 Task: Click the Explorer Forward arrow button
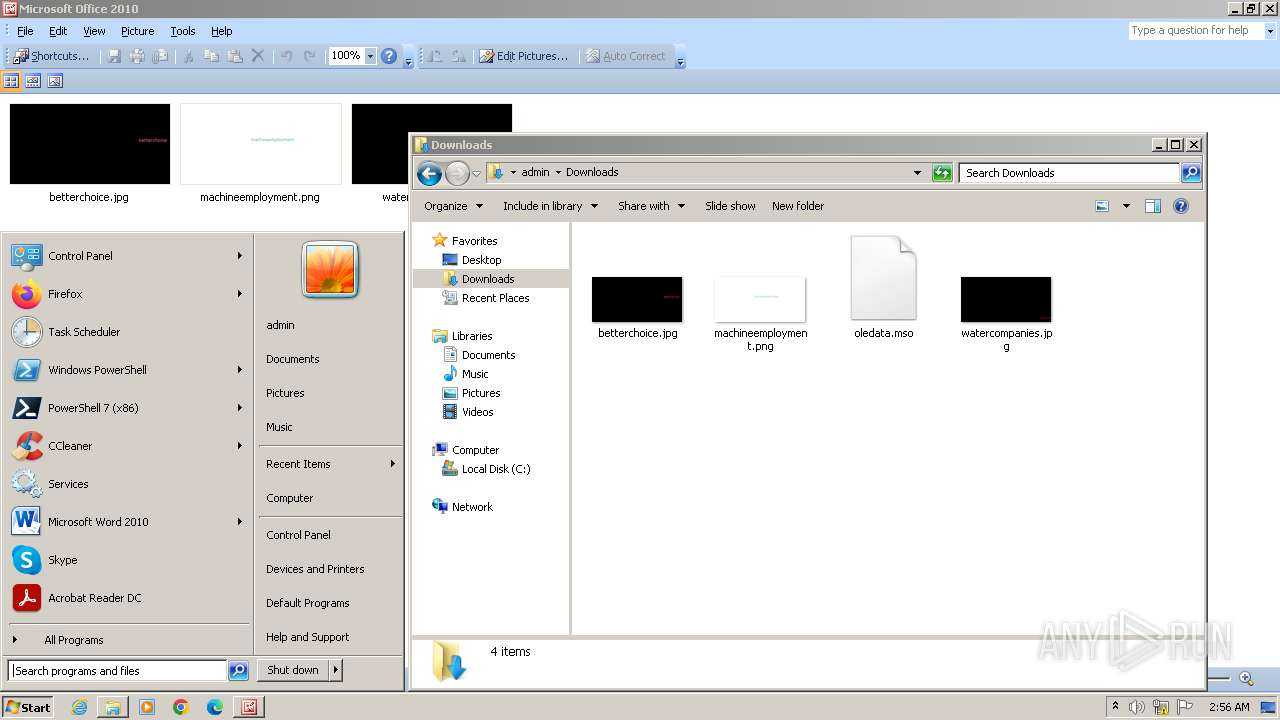457,174
